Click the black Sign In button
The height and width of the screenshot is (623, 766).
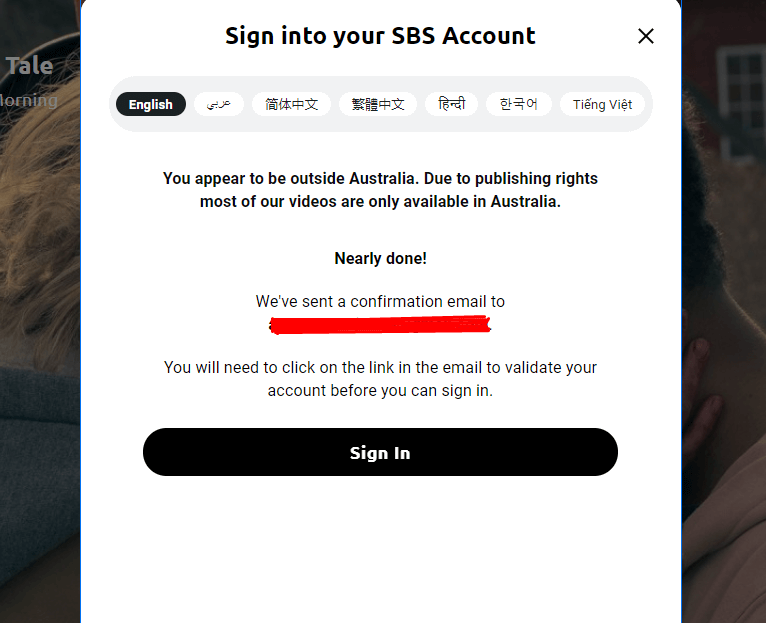(x=380, y=452)
